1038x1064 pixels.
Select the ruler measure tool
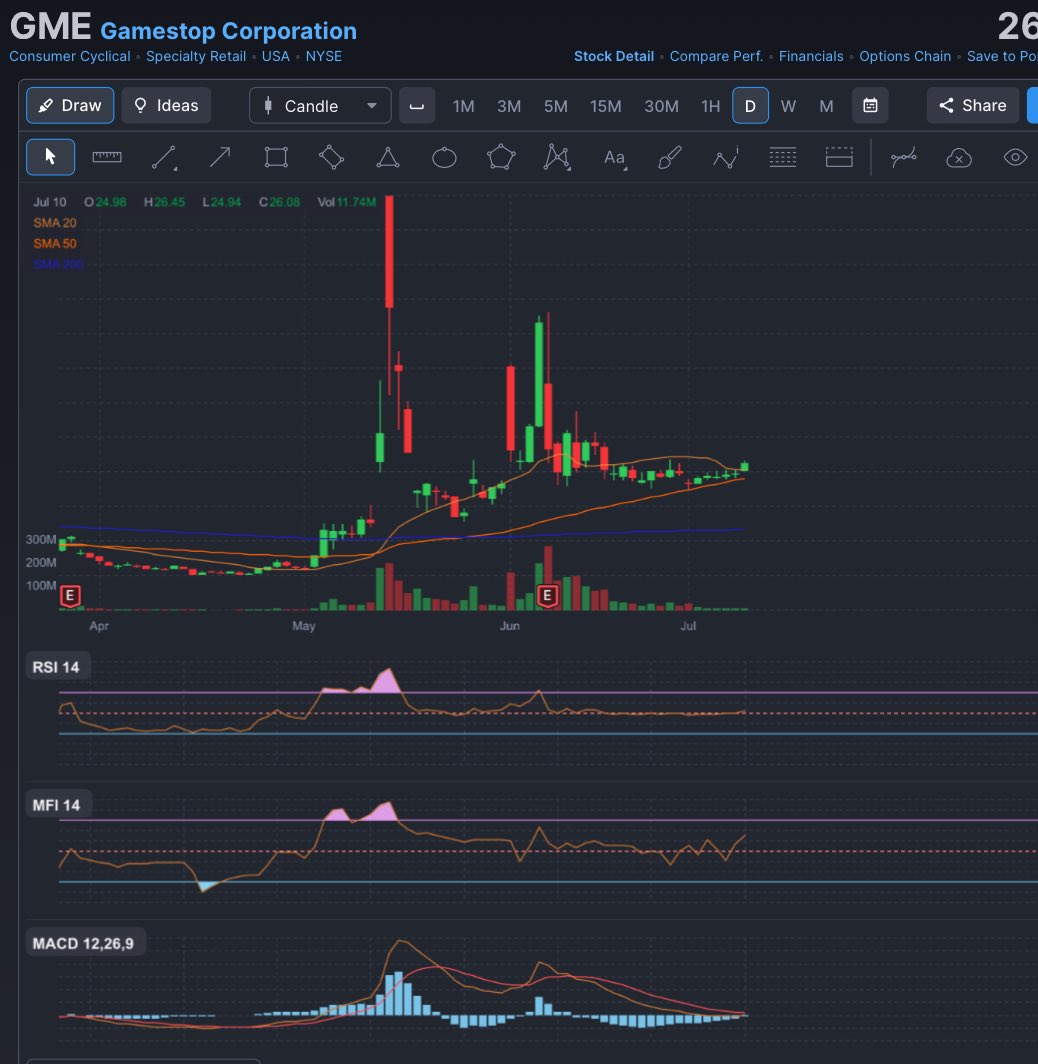tap(107, 157)
